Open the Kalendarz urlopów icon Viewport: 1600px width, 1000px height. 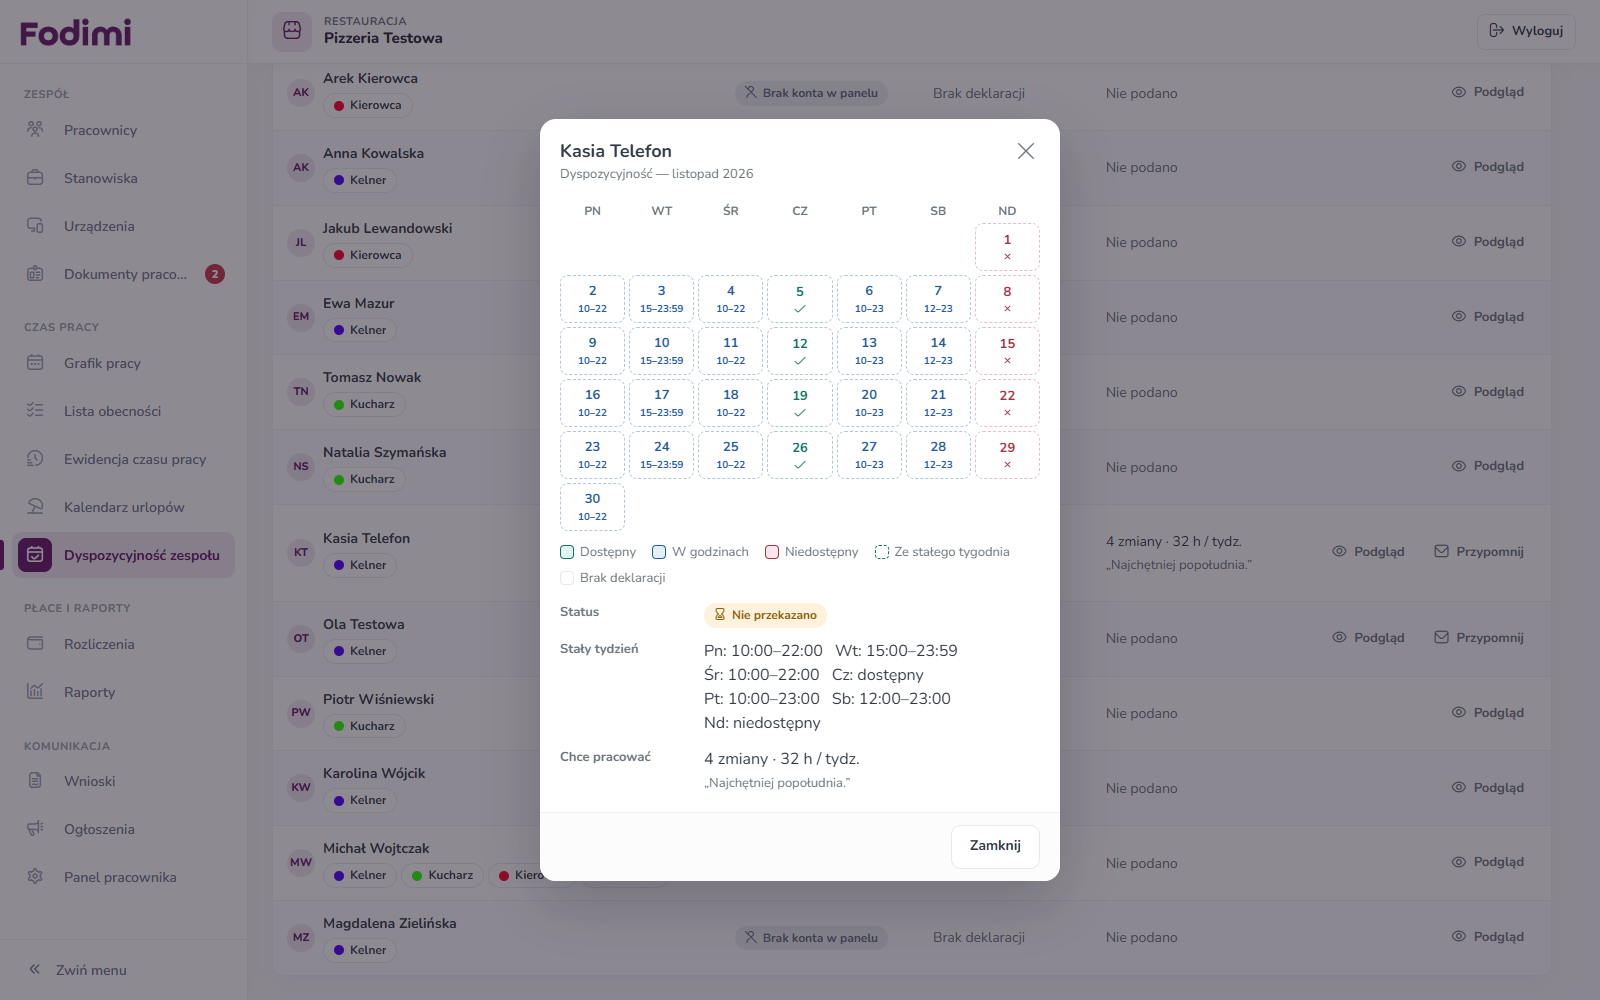coord(35,507)
